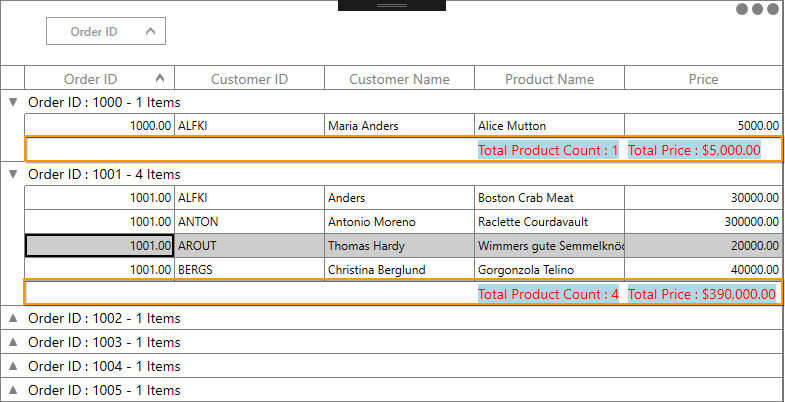Expand the Order ID 1002 group
This screenshot has width=785, height=402.
click(13, 318)
